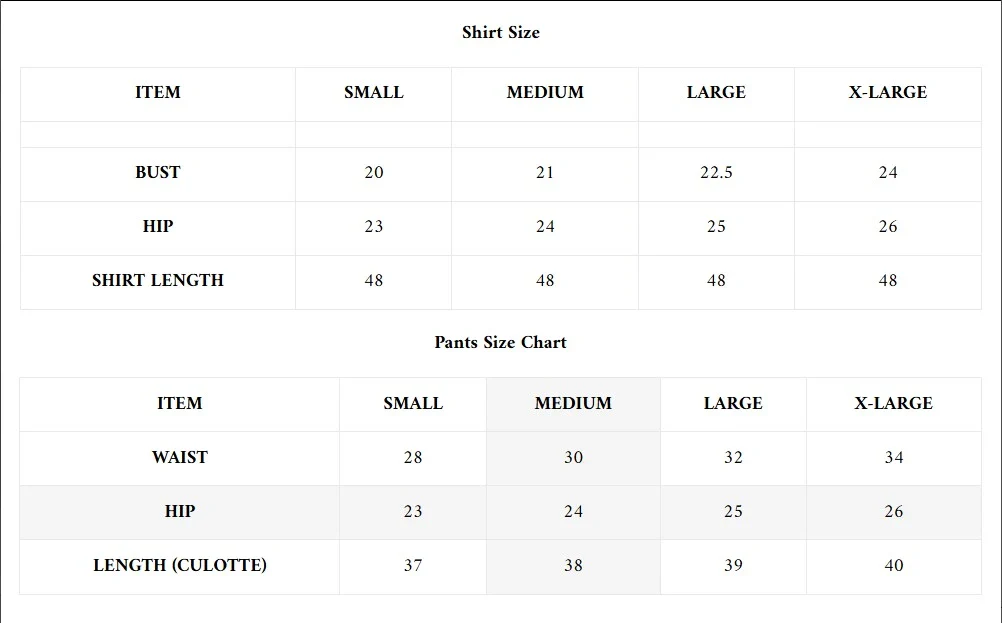Select the medium waist value 30
The image size is (1002, 623).
[573, 457]
